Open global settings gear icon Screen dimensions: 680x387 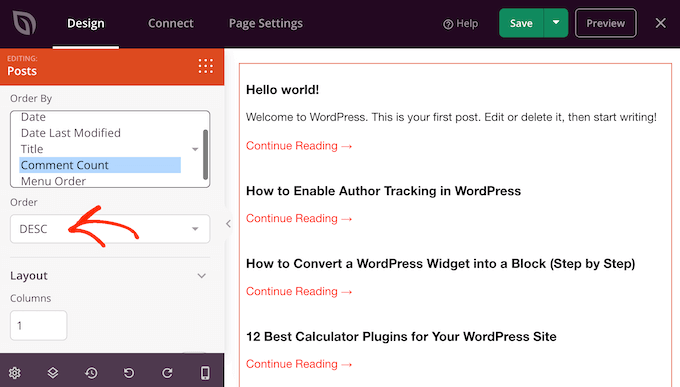pyautogui.click(x=15, y=373)
